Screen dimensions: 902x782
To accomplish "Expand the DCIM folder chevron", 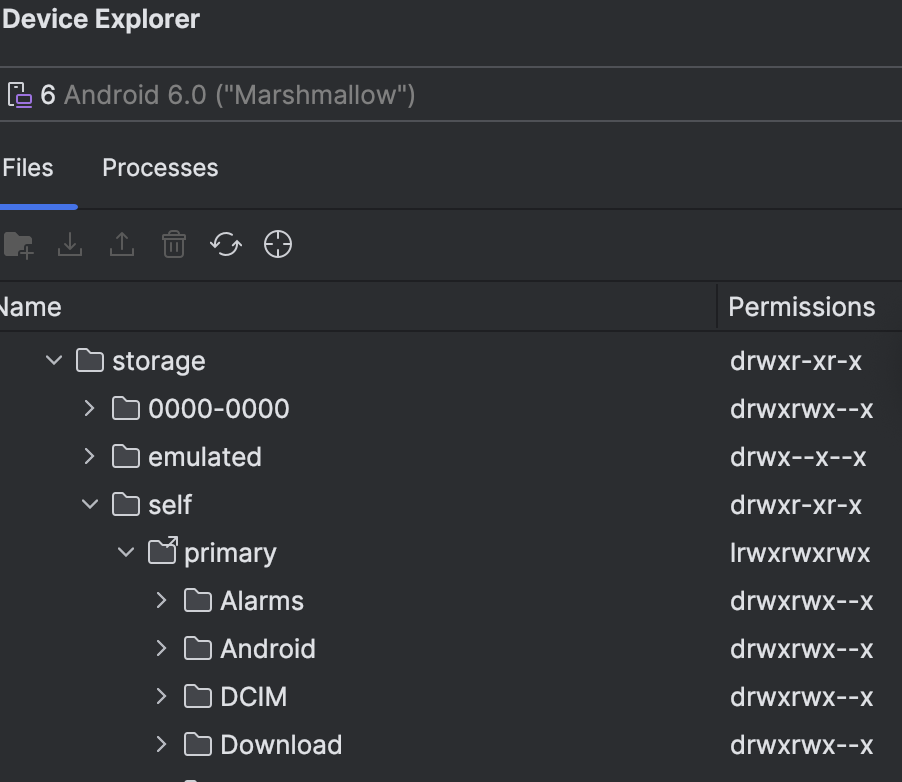I will tap(162, 696).
